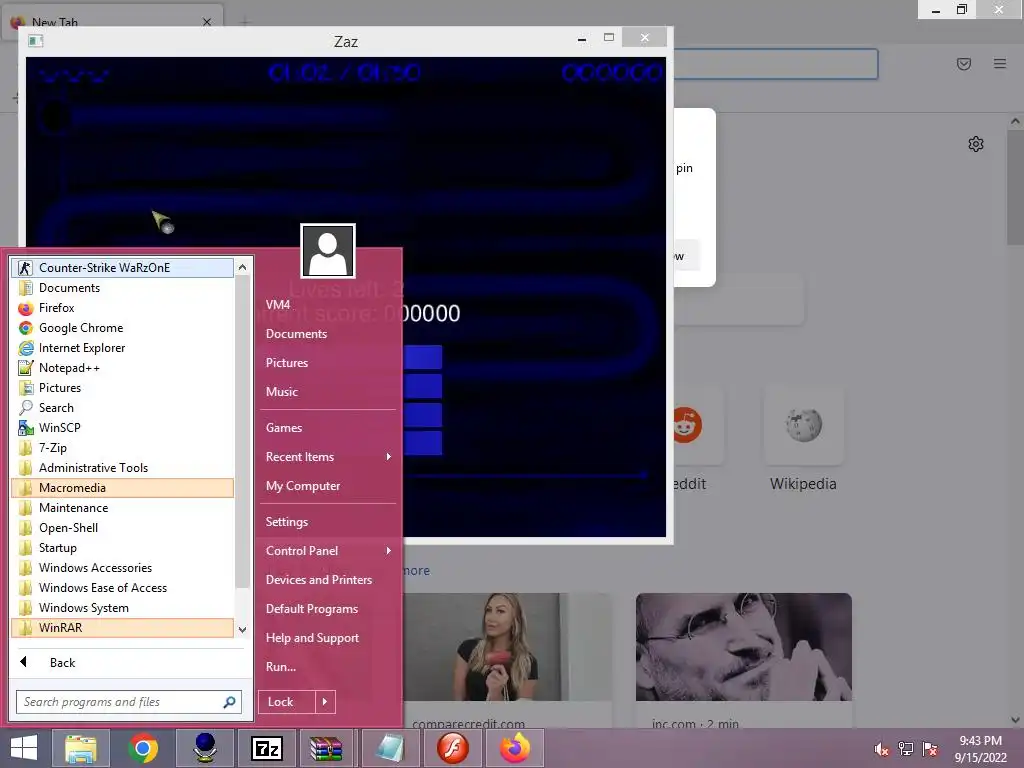This screenshot has height=768, width=1024.
Task: Open 7-Zip from the taskbar
Action: 267,748
